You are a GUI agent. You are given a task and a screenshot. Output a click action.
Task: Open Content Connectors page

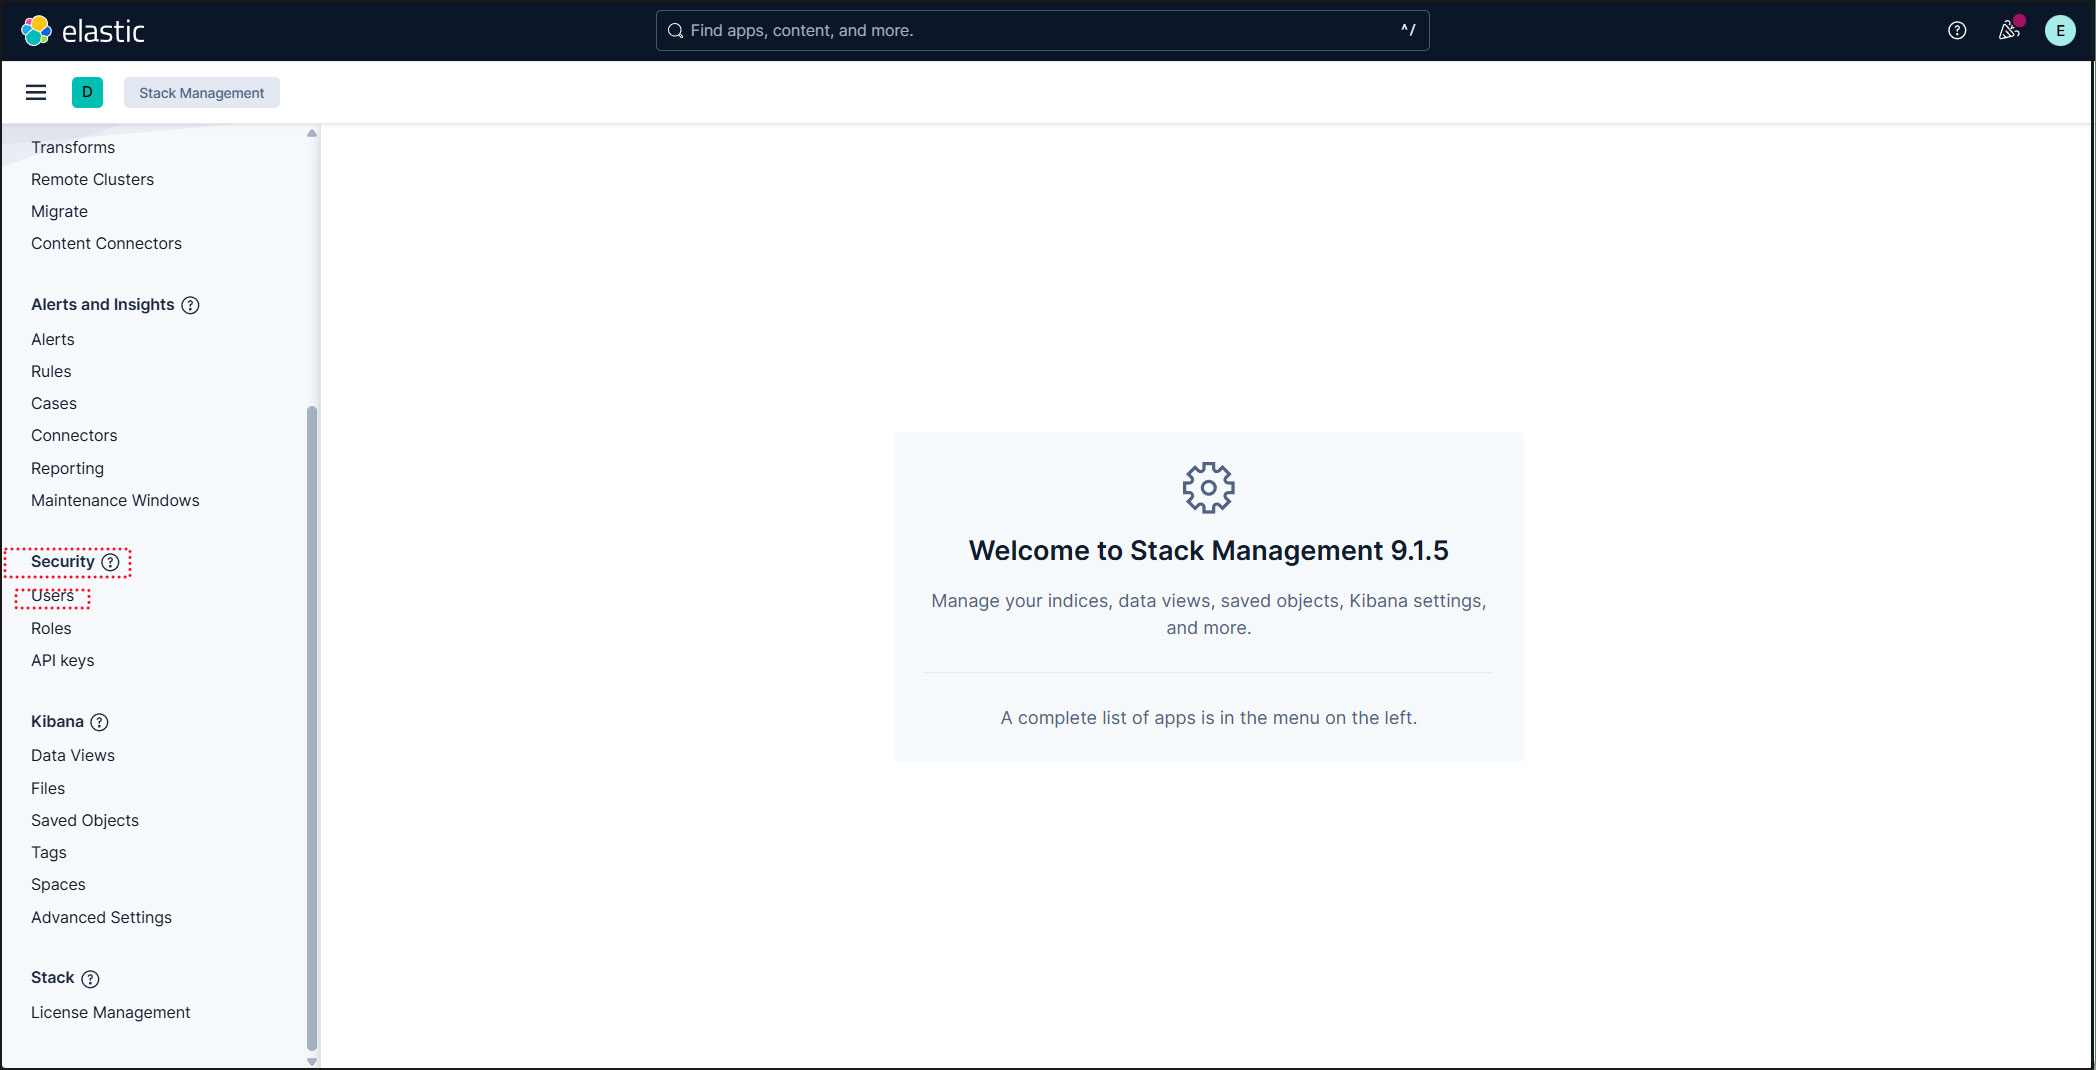coord(106,243)
